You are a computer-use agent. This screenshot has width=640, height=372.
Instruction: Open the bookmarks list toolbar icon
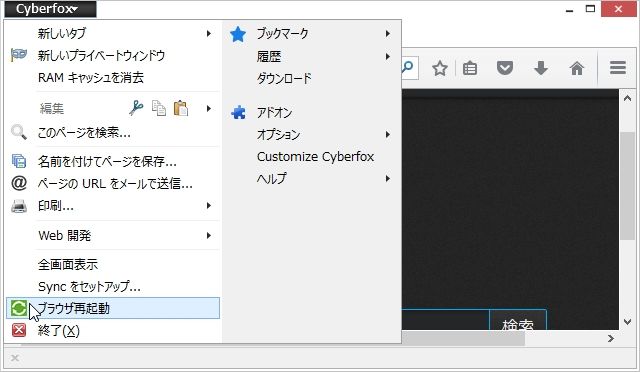pyautogui.click(x=470, y=68)
